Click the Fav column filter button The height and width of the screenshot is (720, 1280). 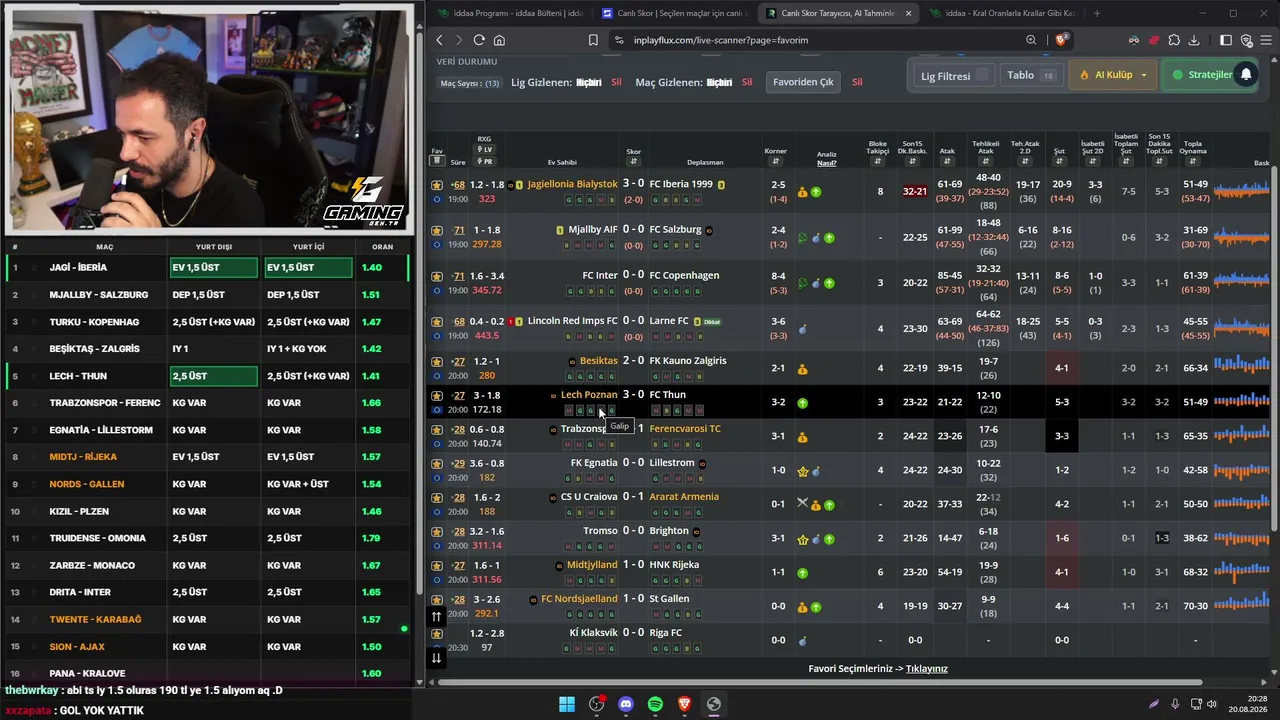pos(437,162)
